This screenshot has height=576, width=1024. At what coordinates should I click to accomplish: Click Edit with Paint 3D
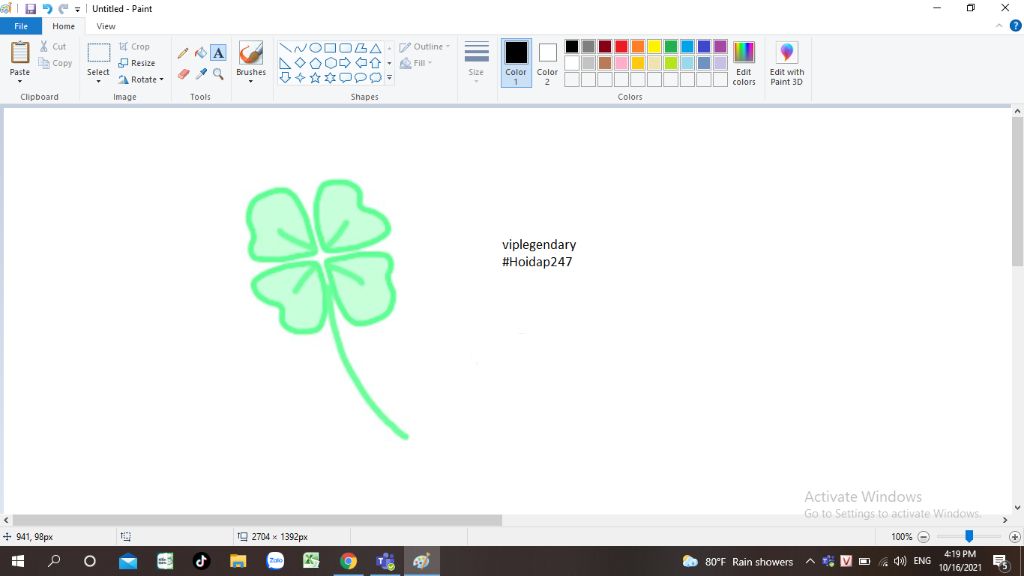(786, 63)
